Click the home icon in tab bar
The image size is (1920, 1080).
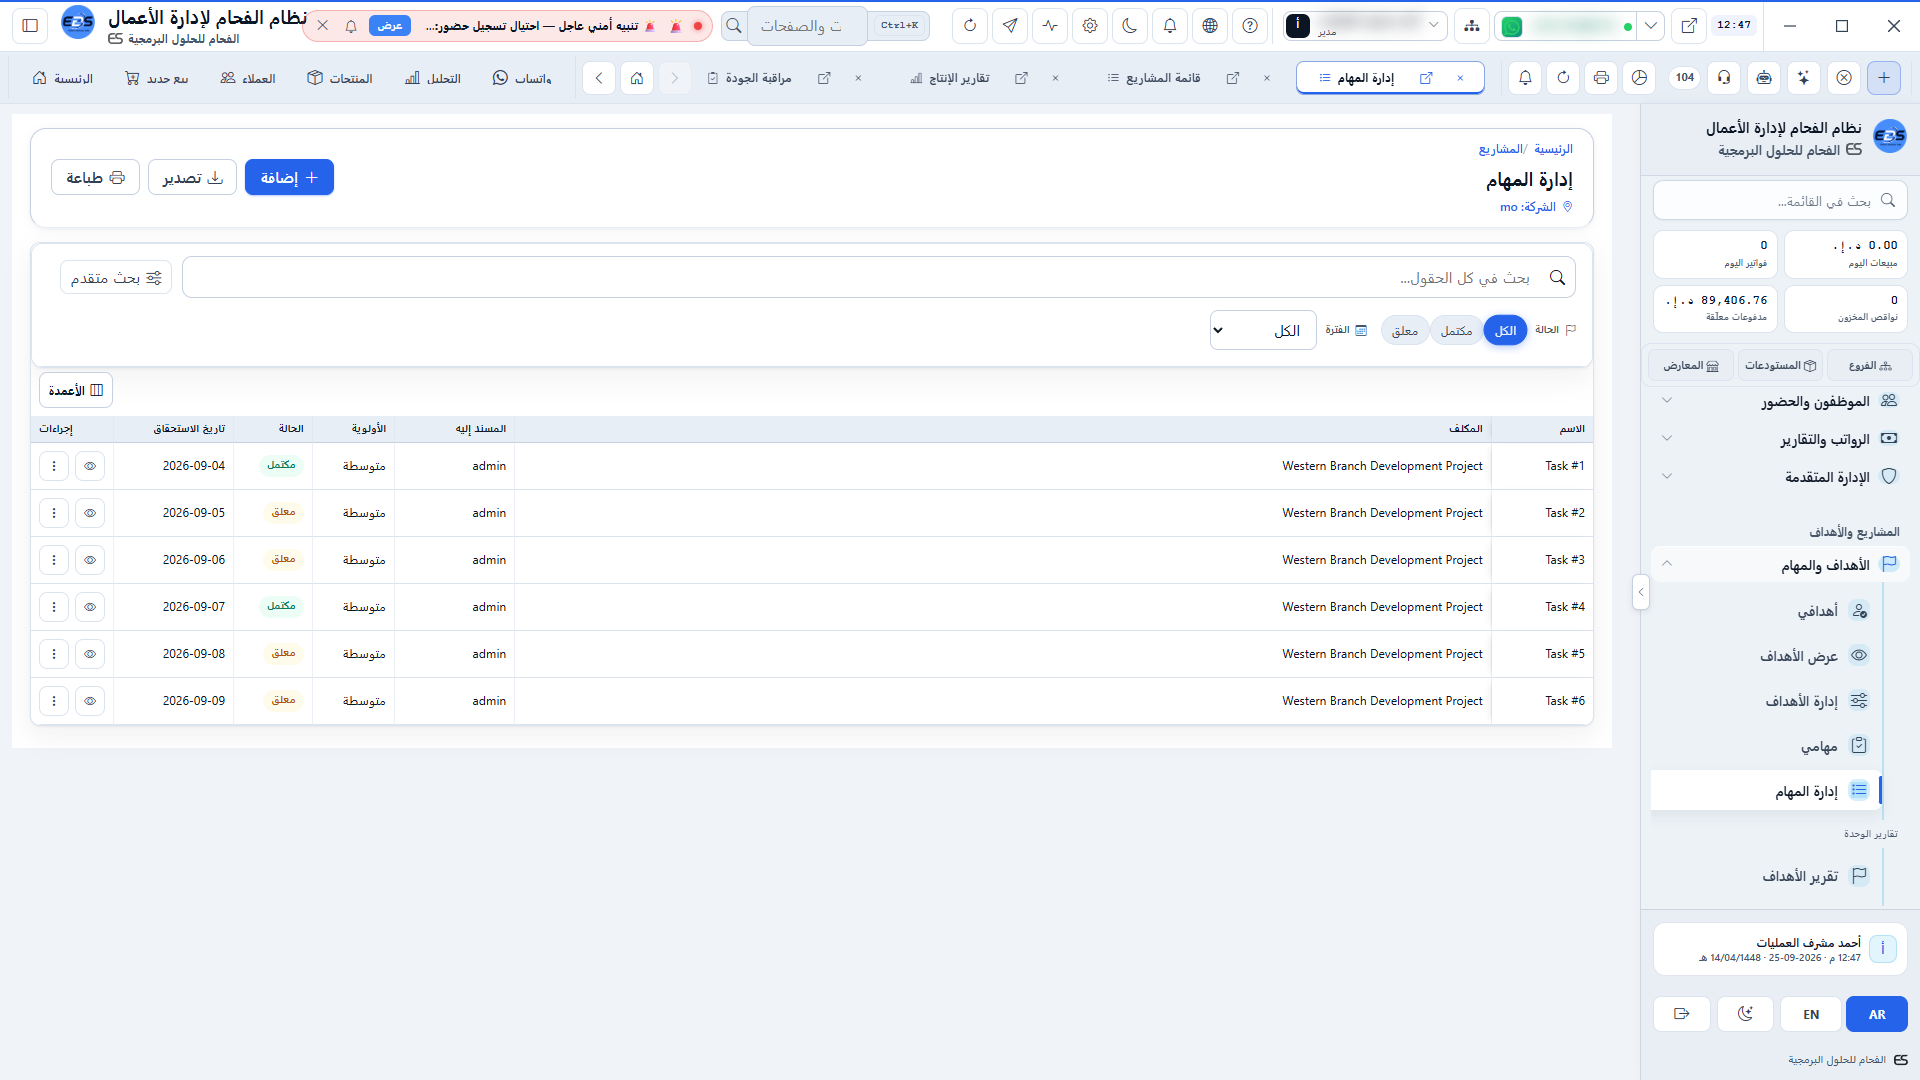pos(637,78)
